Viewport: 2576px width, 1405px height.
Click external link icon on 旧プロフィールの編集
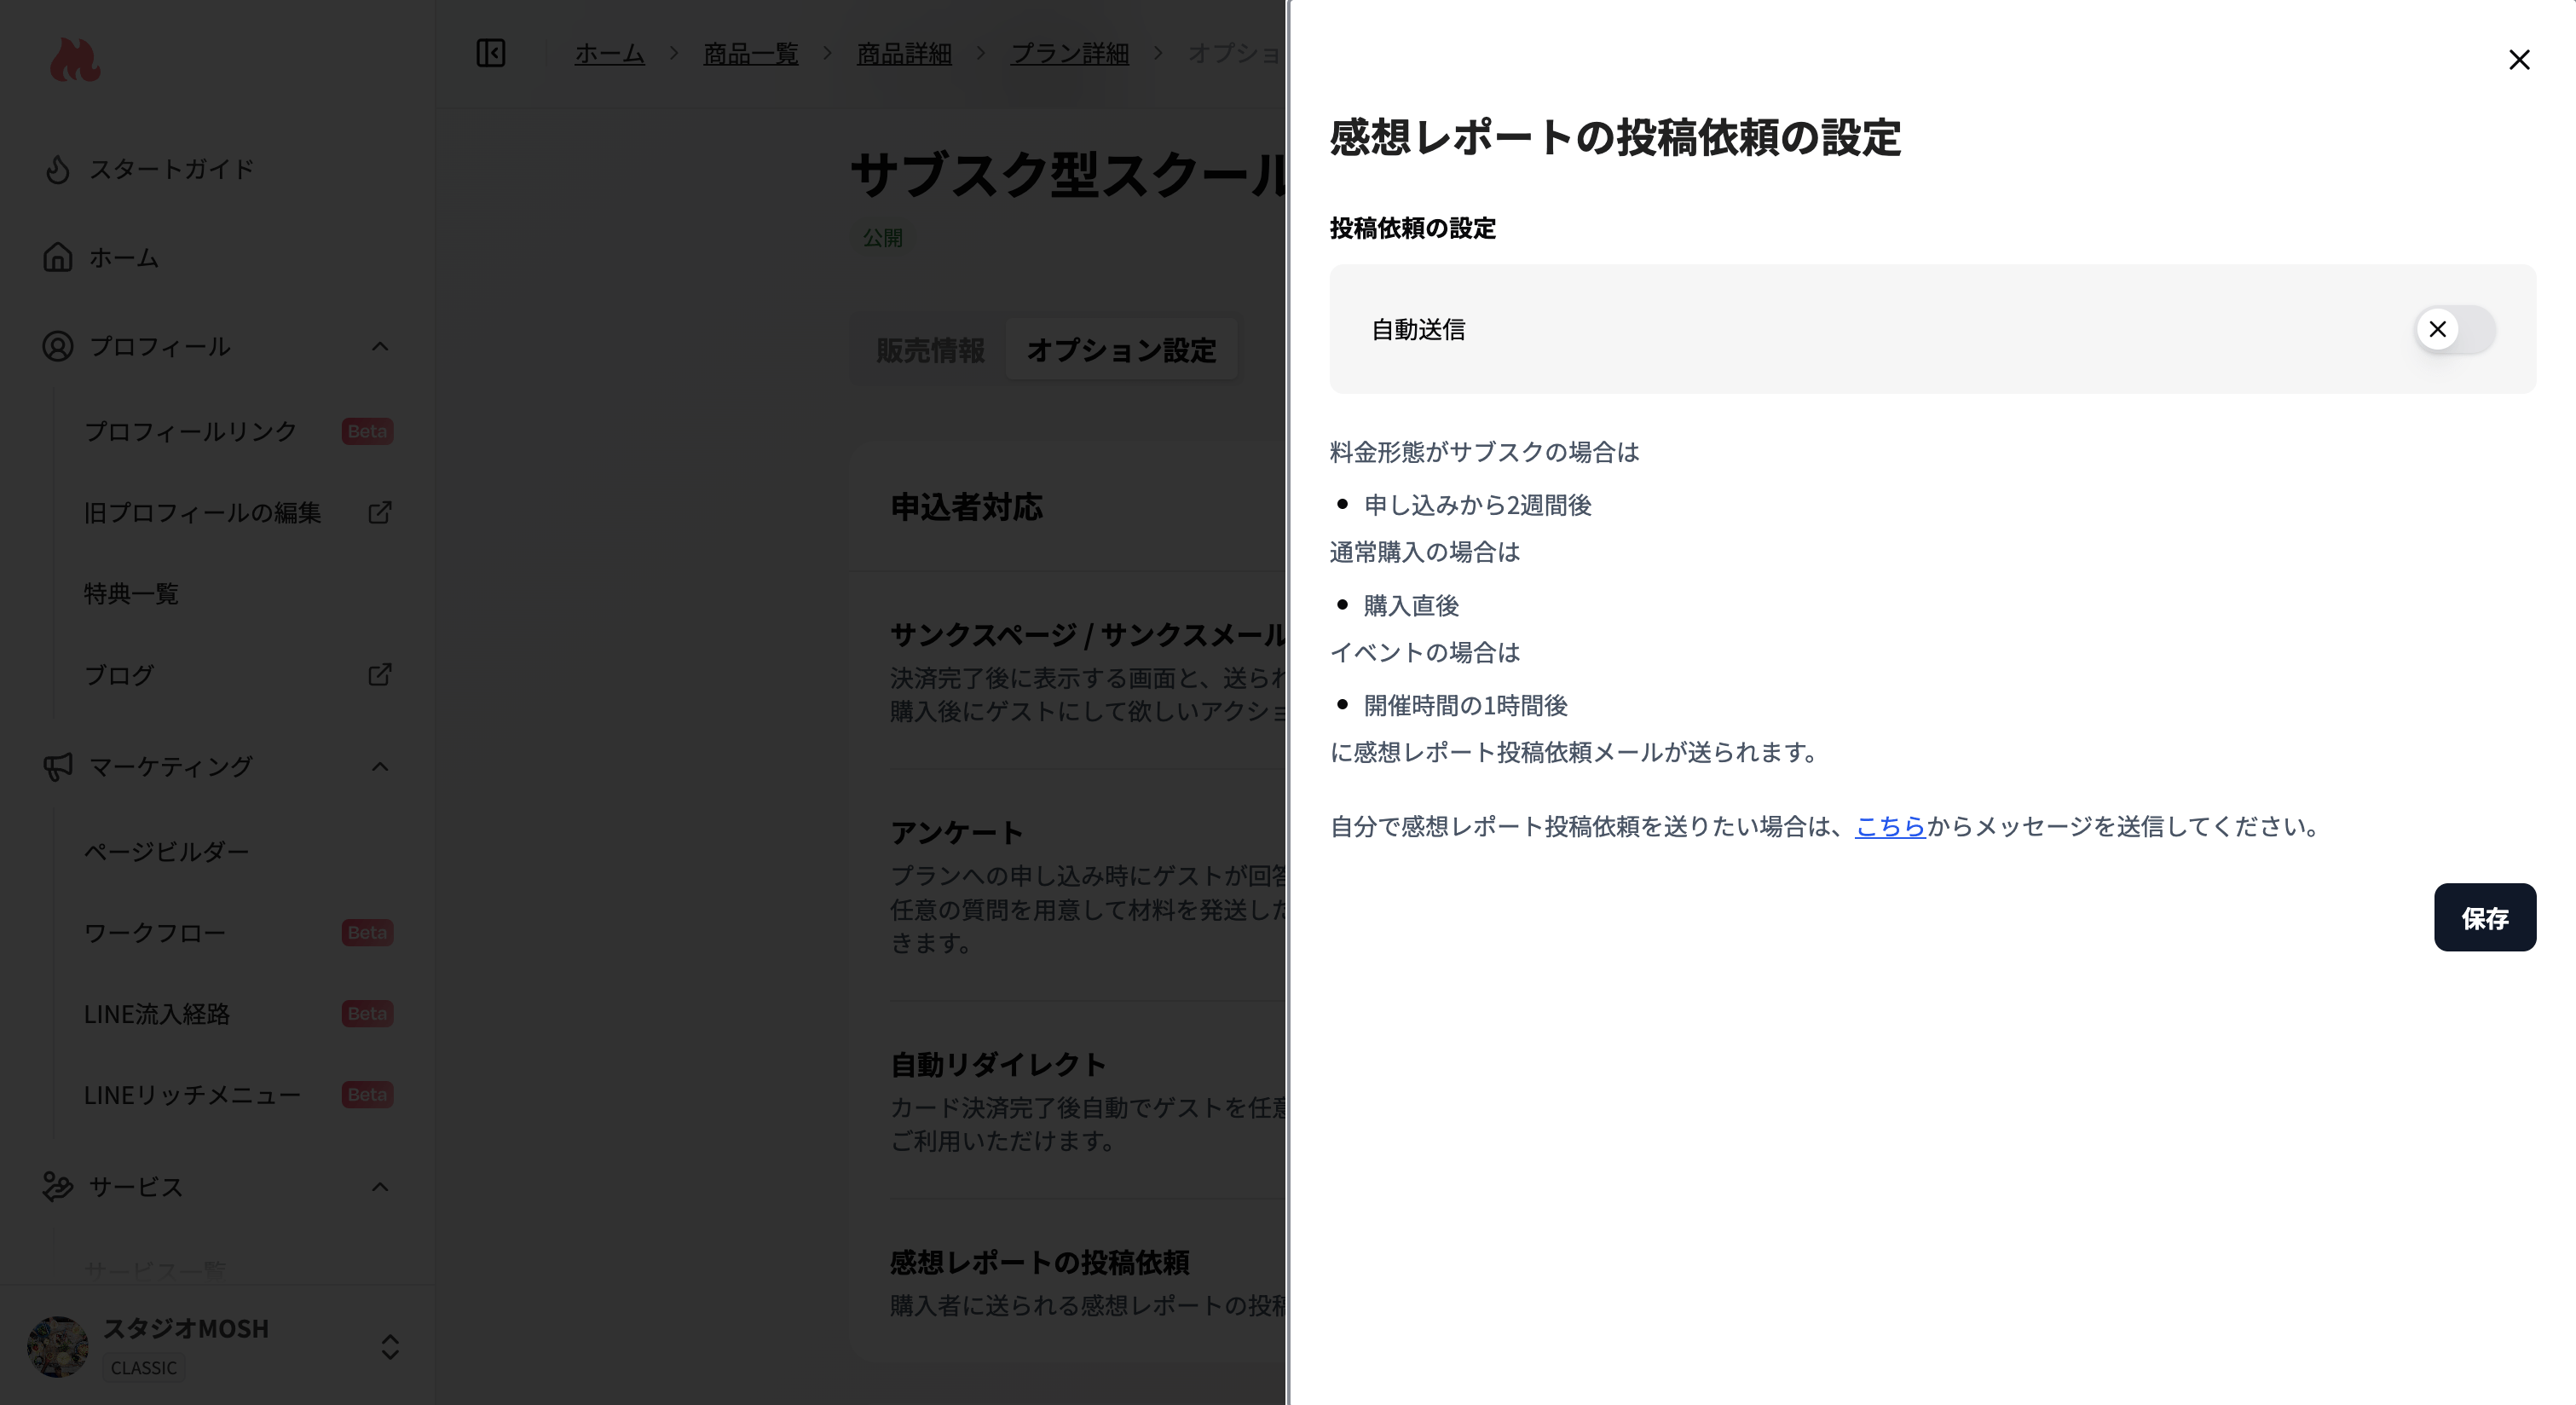380,512
